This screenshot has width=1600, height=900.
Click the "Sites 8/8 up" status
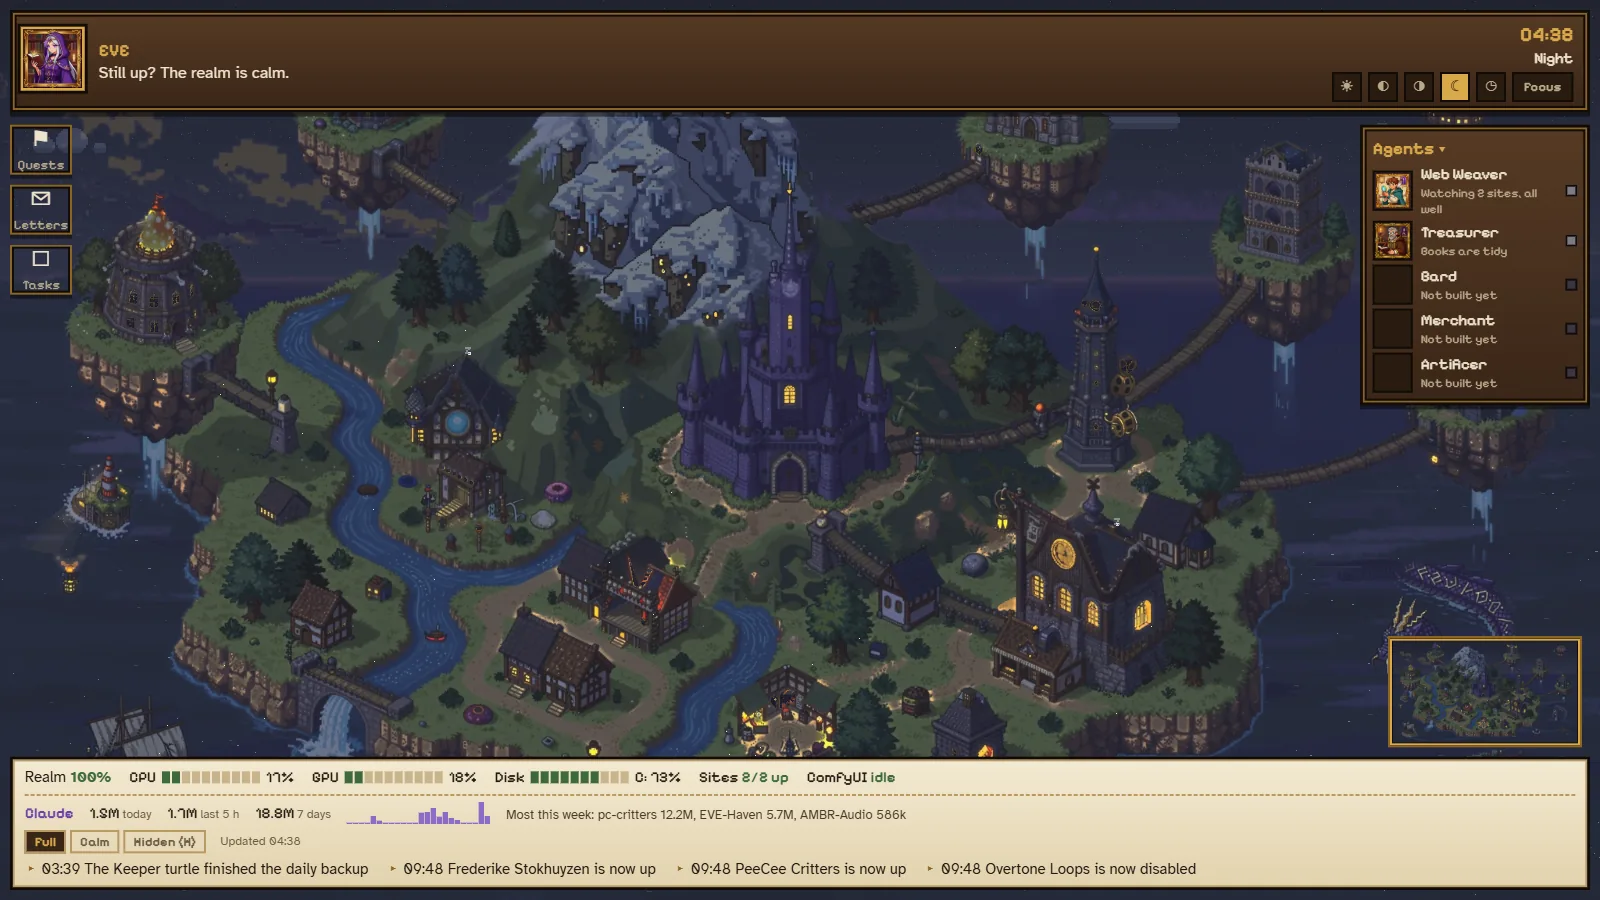click(x=743, y=777)
